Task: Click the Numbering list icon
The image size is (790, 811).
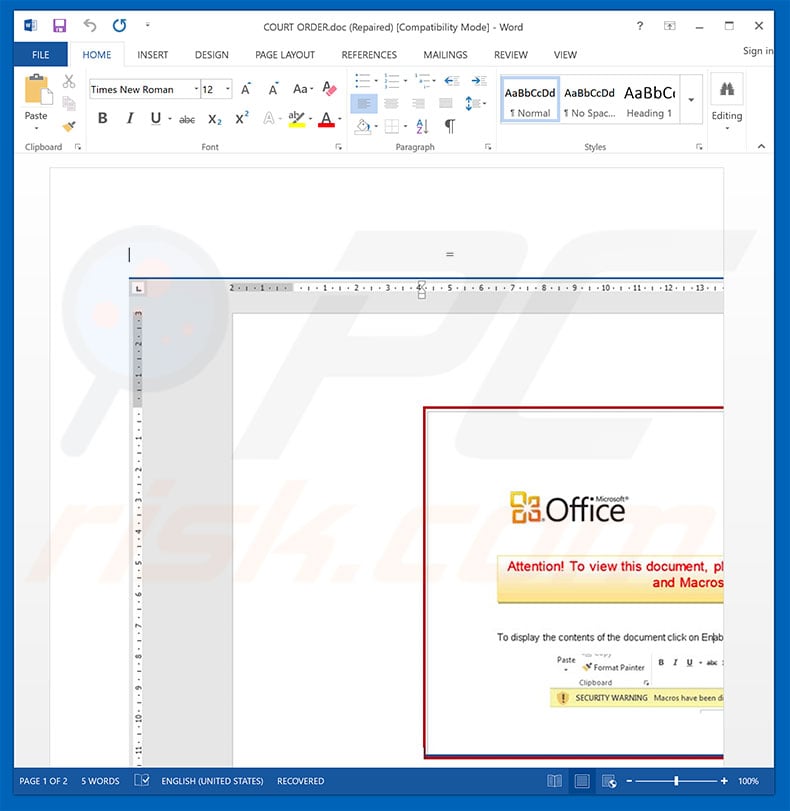Action: coord(392,81)
